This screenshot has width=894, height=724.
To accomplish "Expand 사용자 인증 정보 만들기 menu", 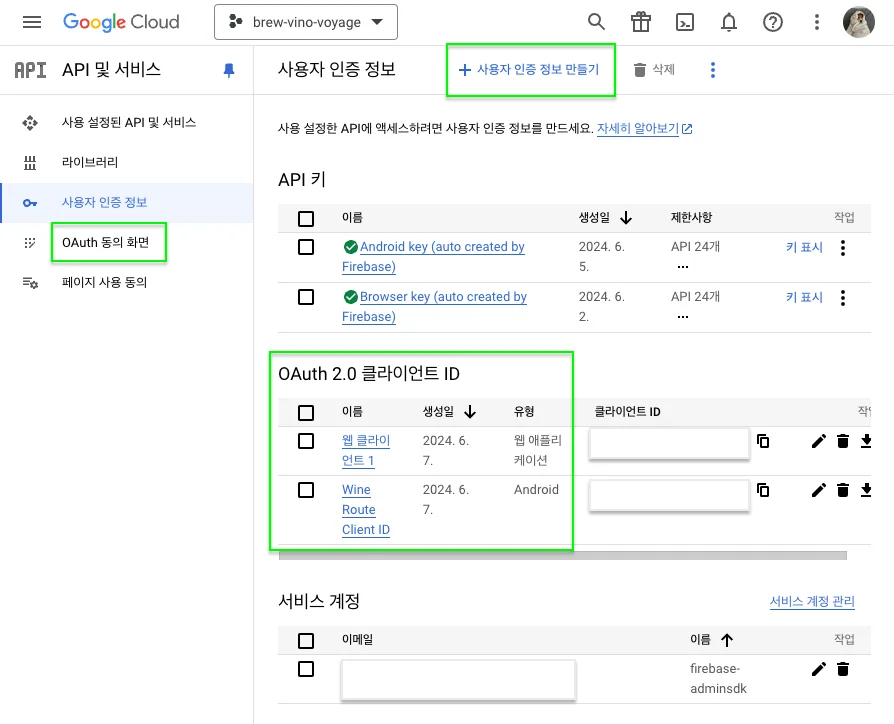I will pyautogui.click(x=529, y=70).
